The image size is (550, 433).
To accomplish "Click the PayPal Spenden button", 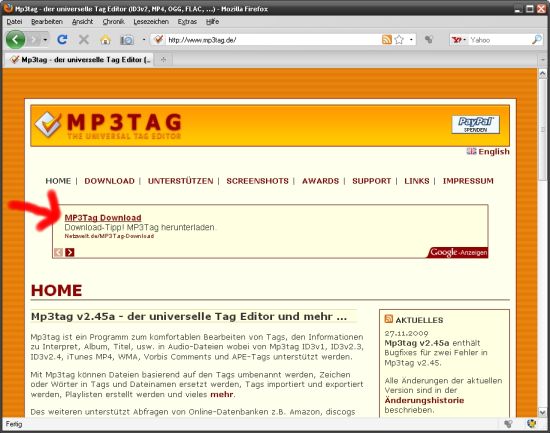I will pyautogui.click(x=476, y=124).
